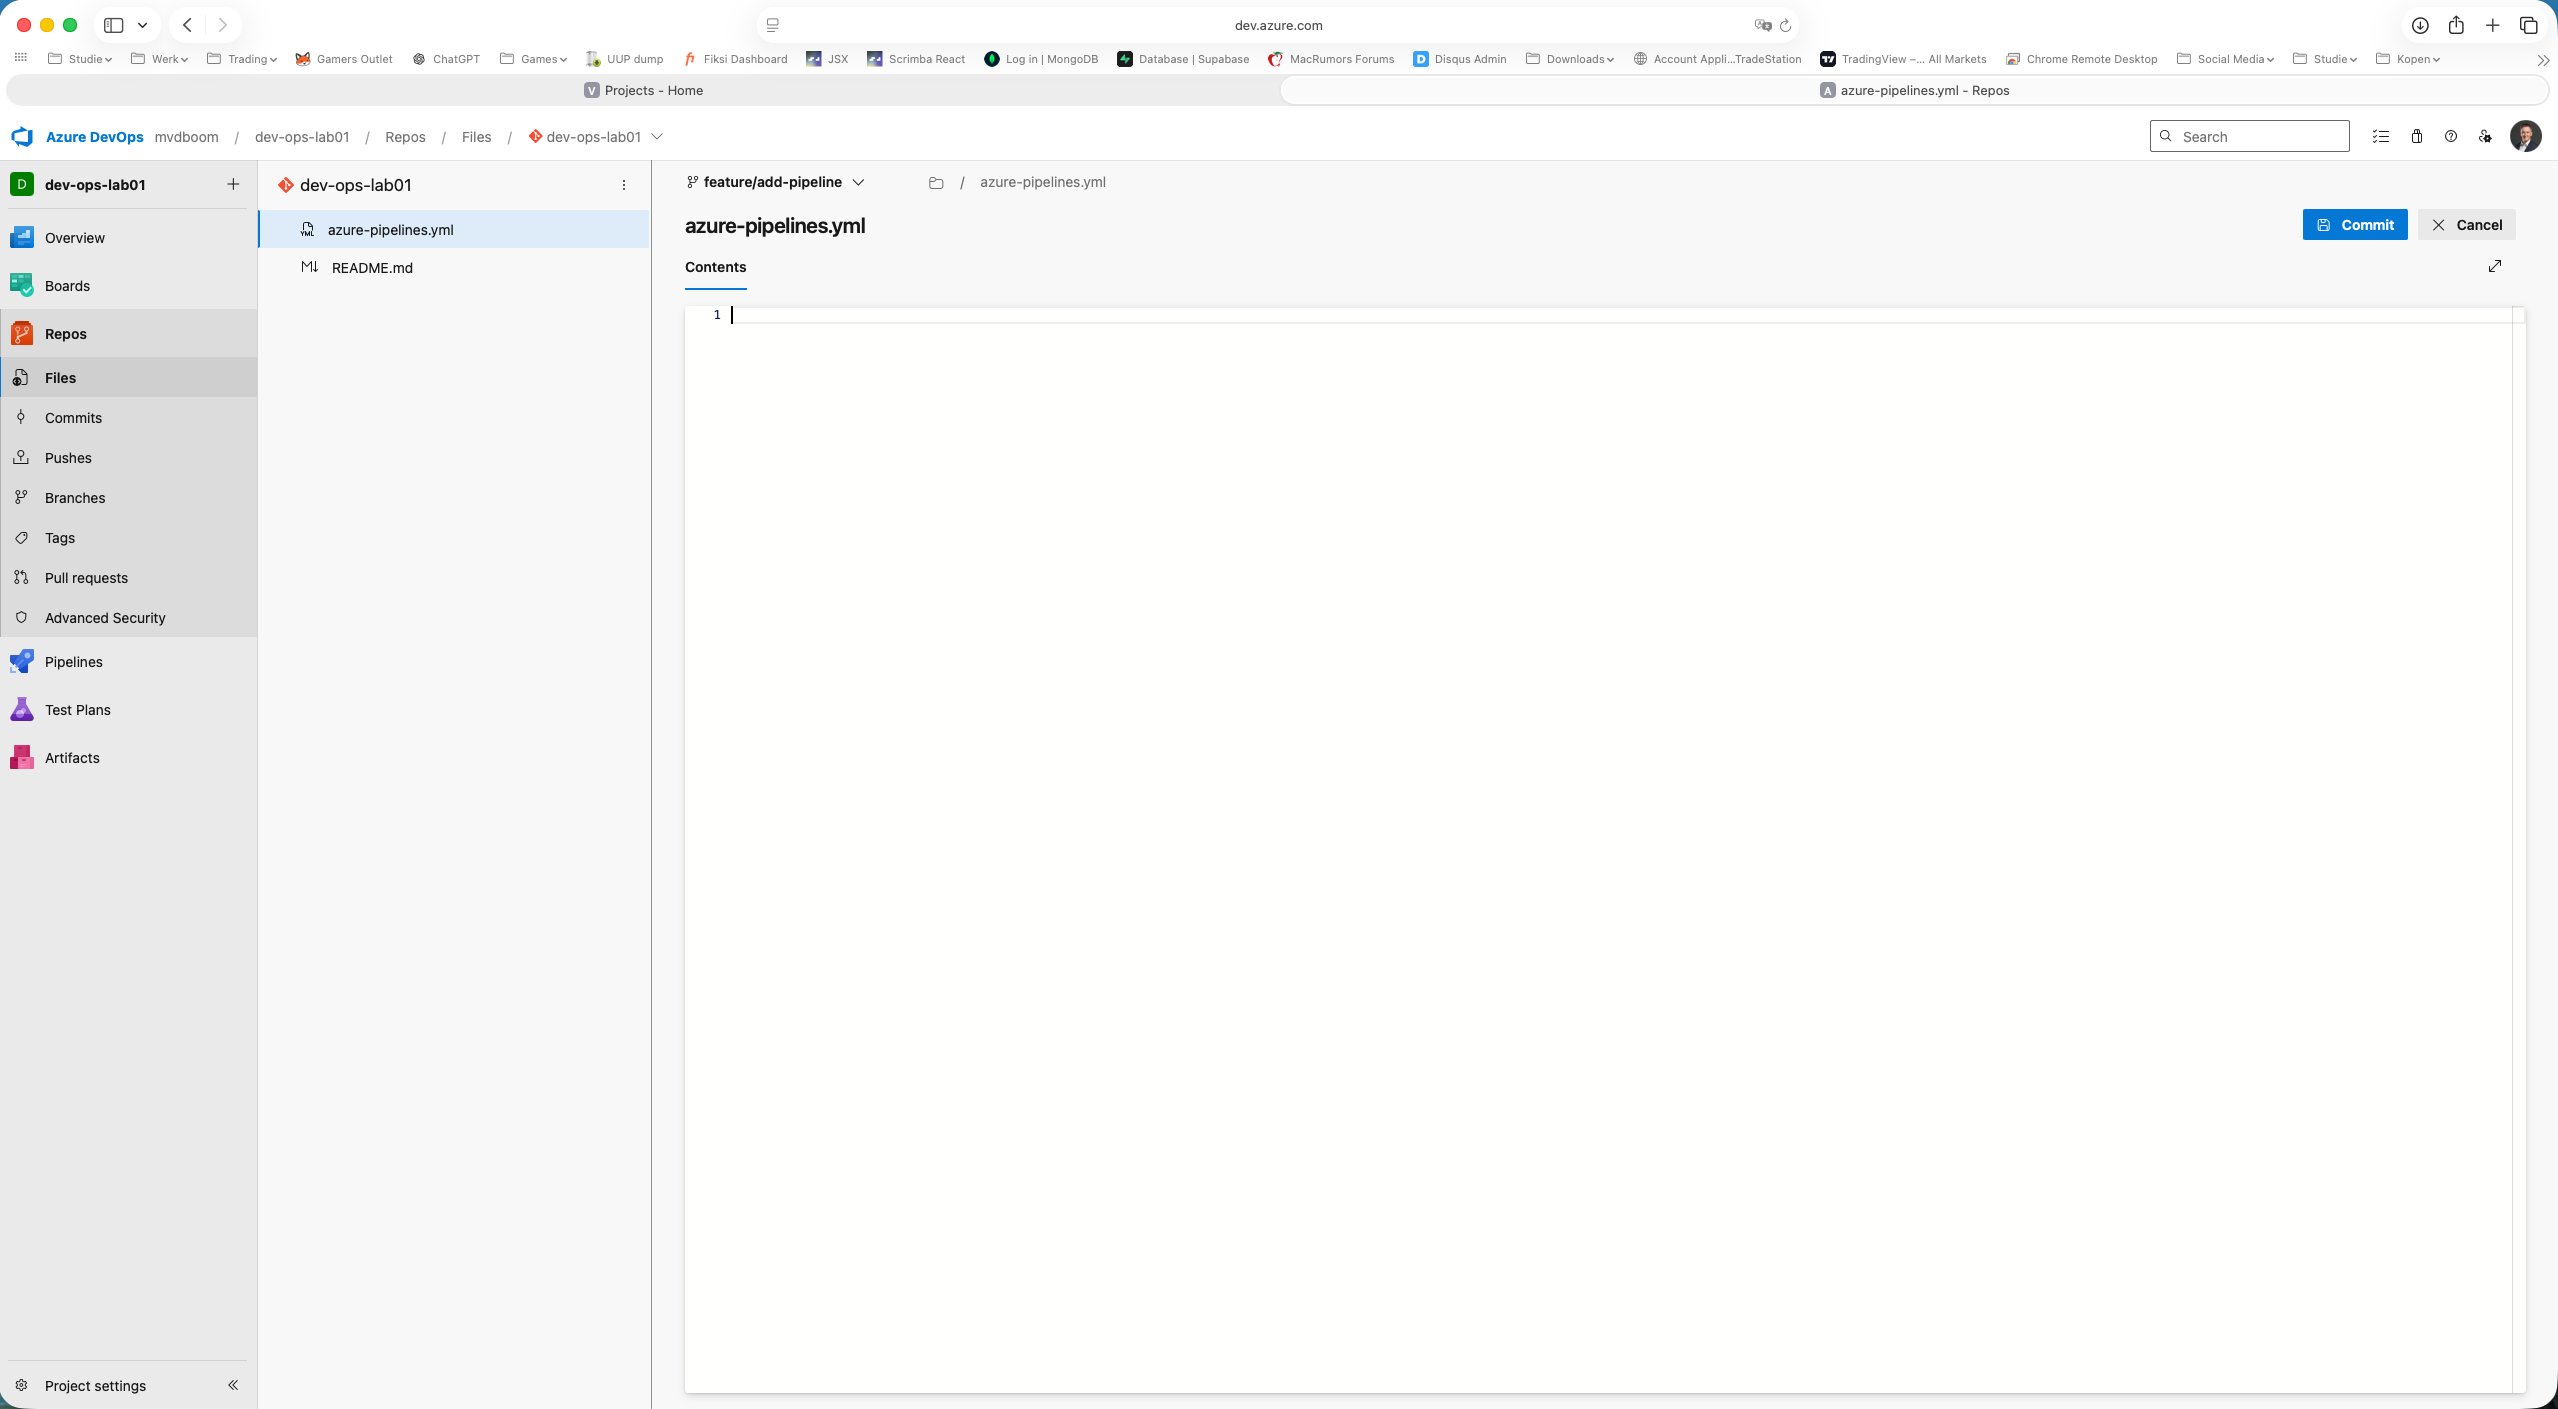
Task: Commit the azure-pipelines.yml changes
Action: click(2353, 224)
